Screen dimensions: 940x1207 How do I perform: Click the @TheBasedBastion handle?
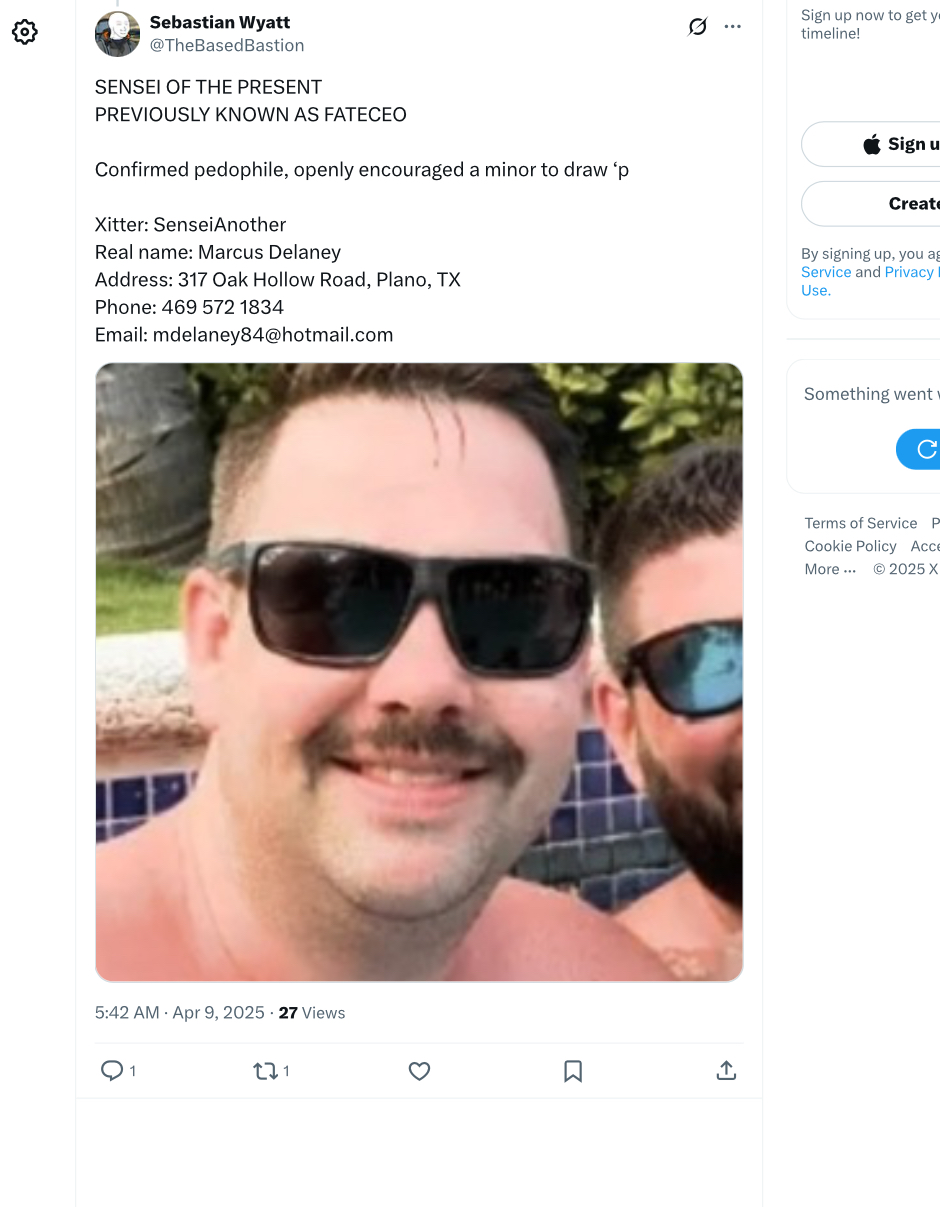(x=227, y=45)
